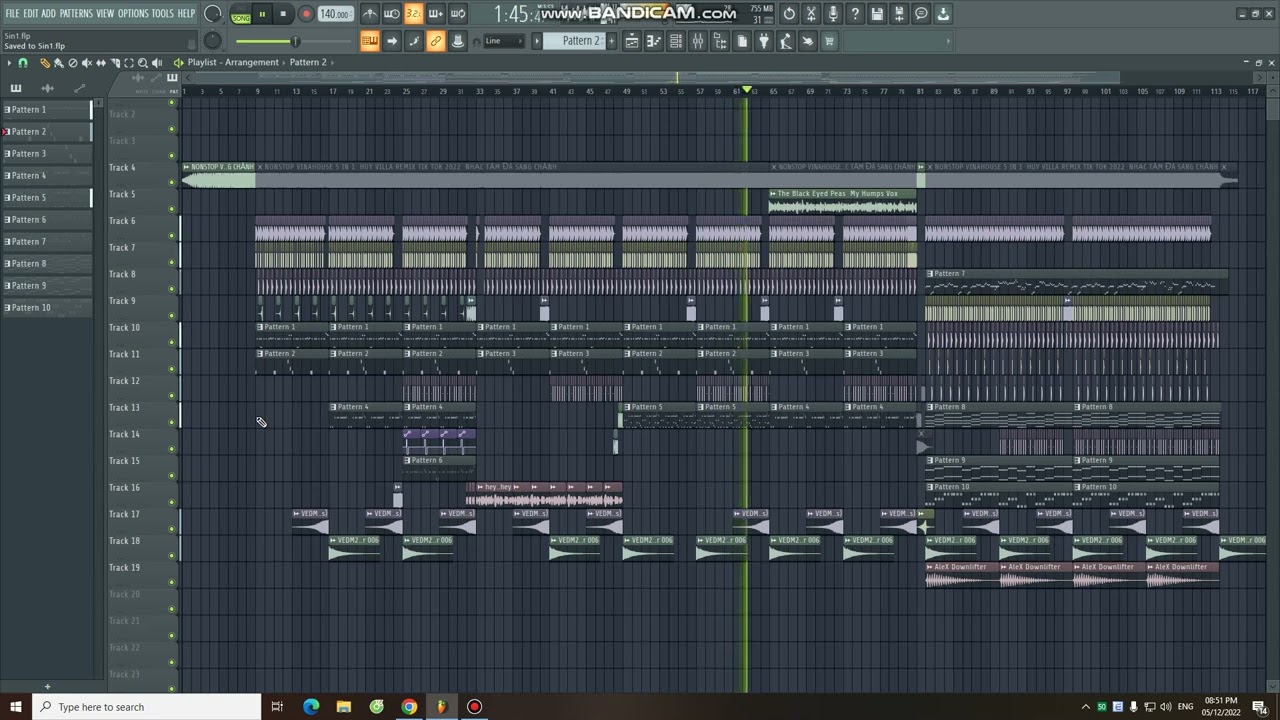1280x720 pixels.
Task: Toggle multilink to controllers button
Action: [x=436, y=41]
